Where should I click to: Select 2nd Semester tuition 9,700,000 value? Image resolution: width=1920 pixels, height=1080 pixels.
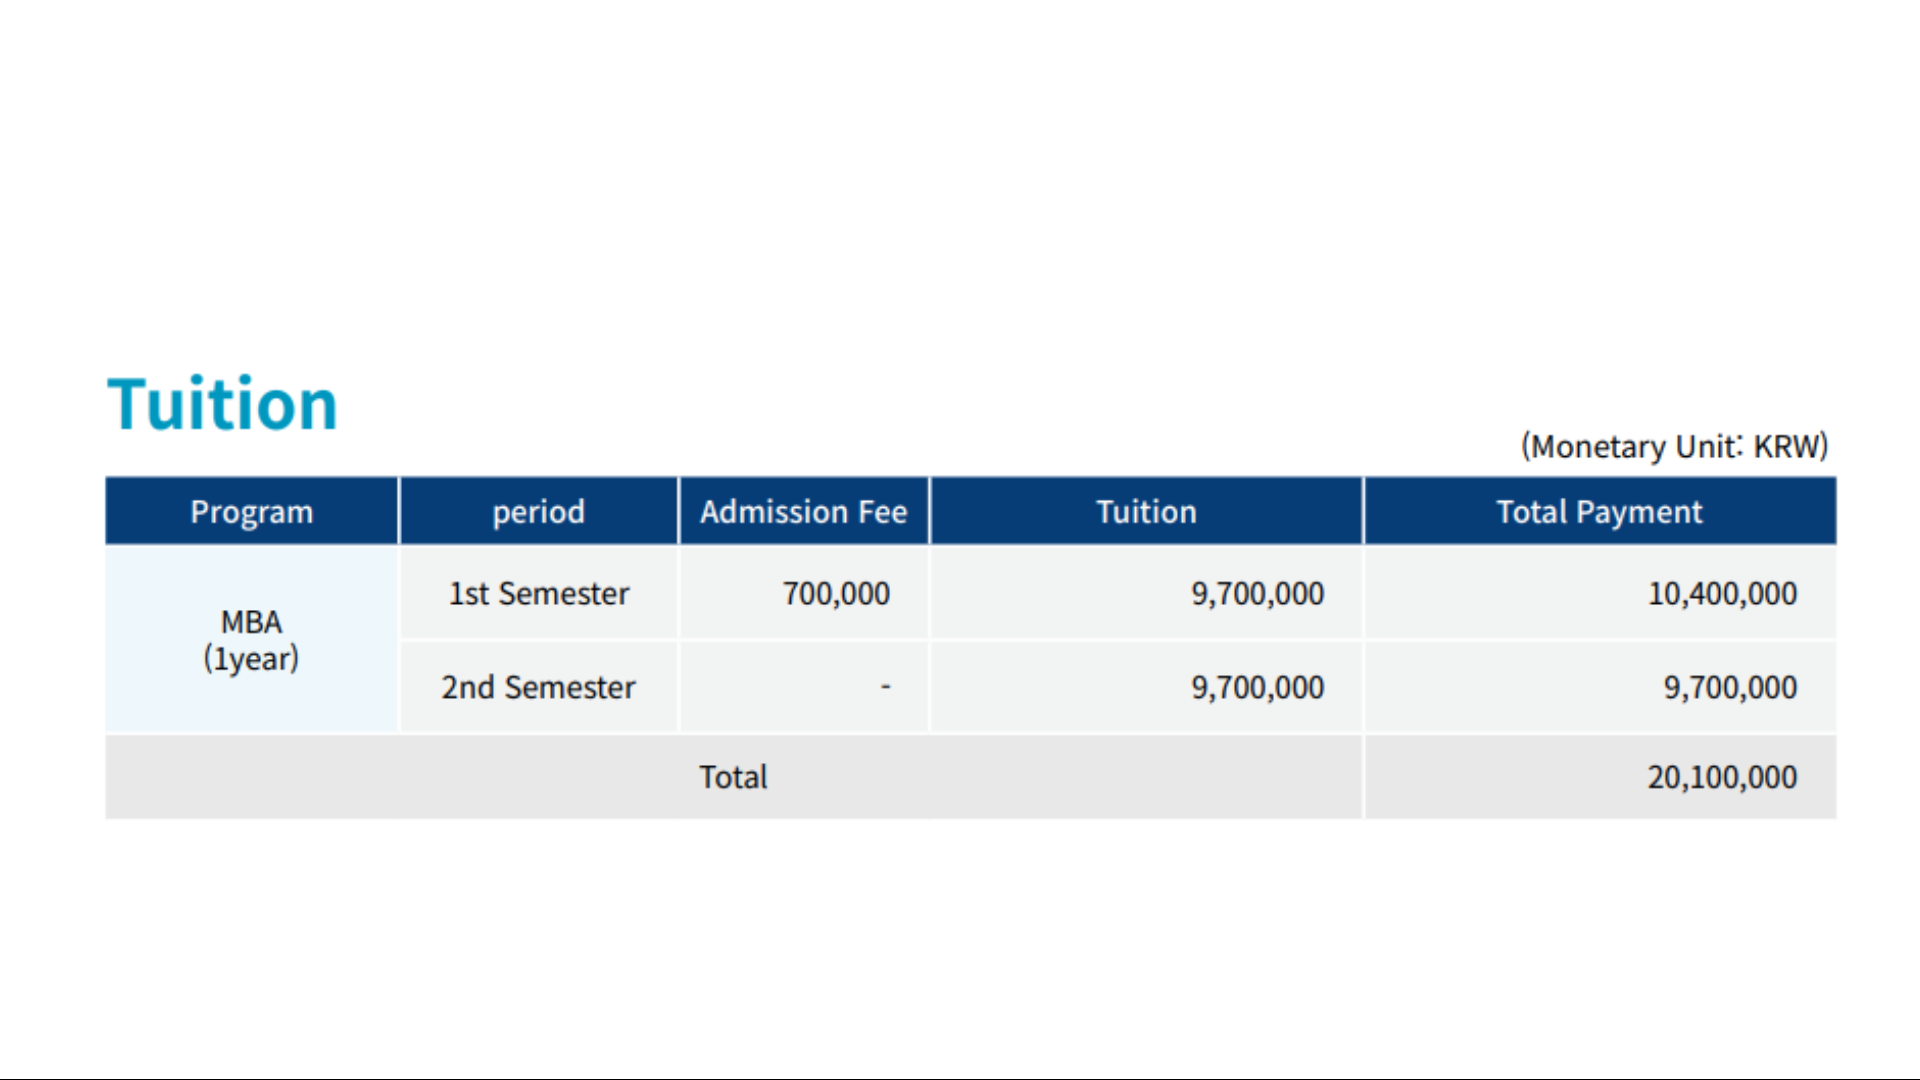pos(1257,687)
